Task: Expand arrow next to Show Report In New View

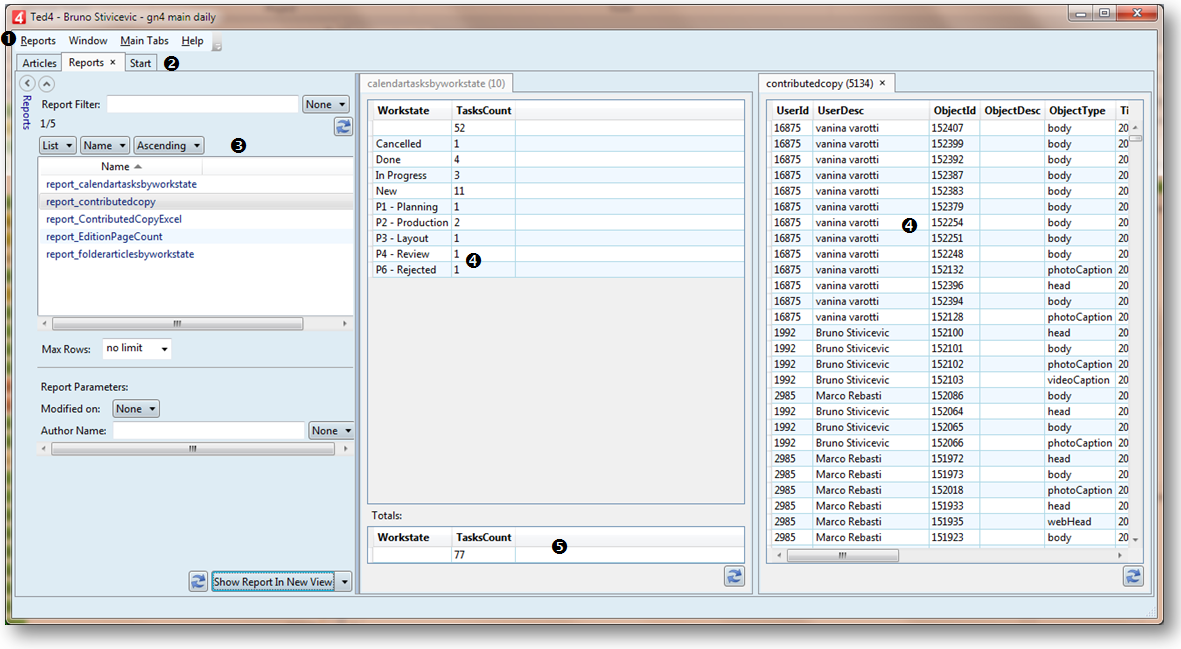Action: (x=344, y=582)
